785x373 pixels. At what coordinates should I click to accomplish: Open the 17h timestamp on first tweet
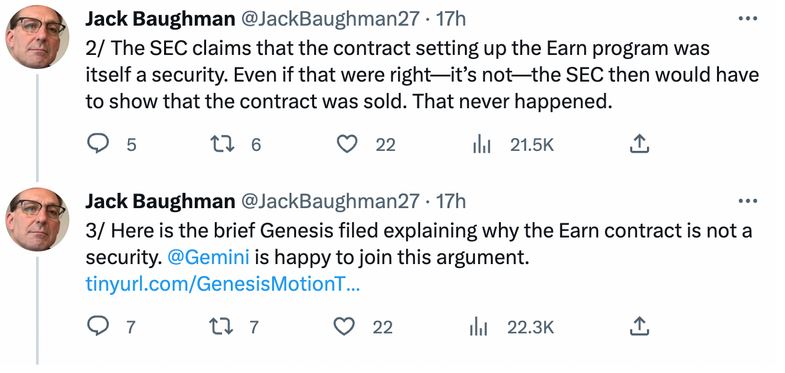point(450,19)
